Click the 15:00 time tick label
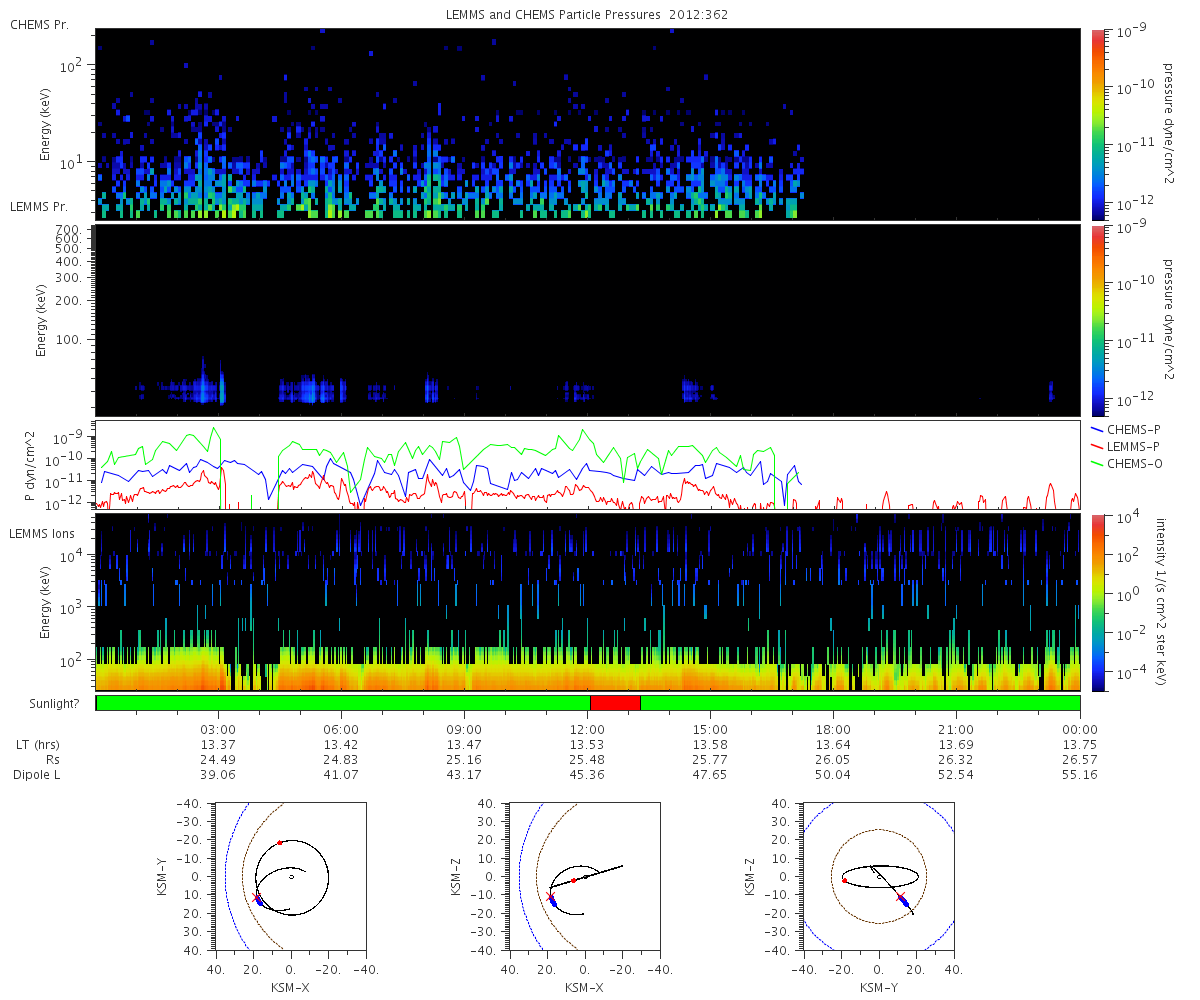Image resolution: width=1200 pixels, height=1000 pixels. click(x=710, y=730)
